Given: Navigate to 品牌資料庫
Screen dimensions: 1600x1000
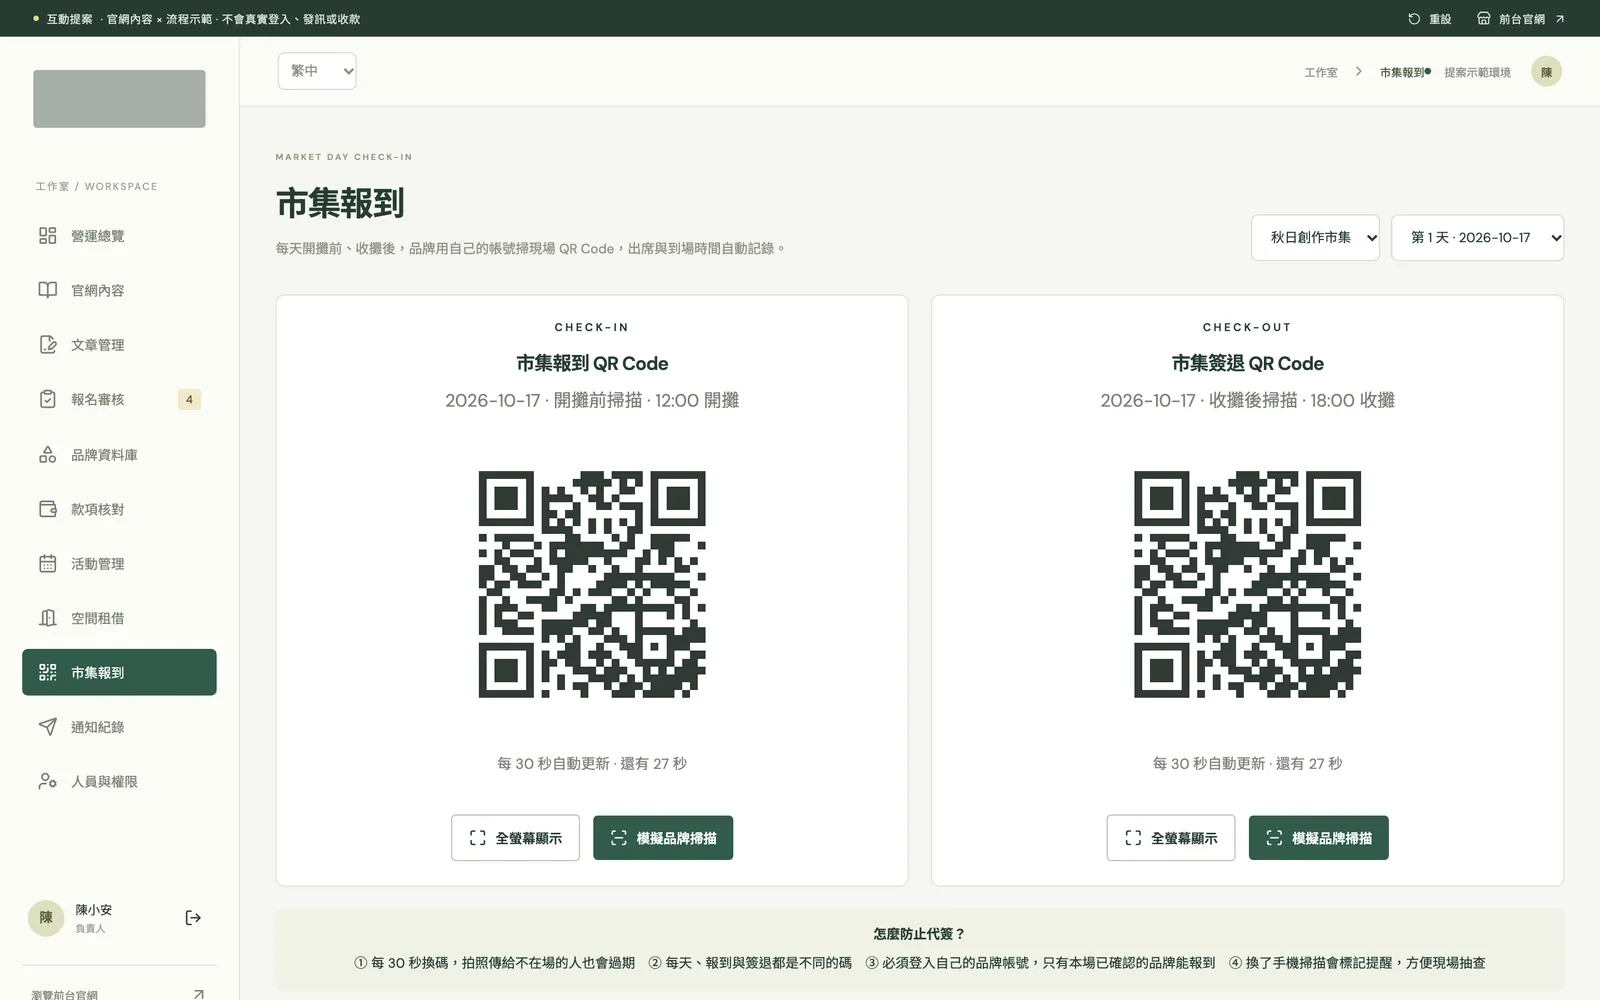Looking at the screenshot, I should click(119, 454).
